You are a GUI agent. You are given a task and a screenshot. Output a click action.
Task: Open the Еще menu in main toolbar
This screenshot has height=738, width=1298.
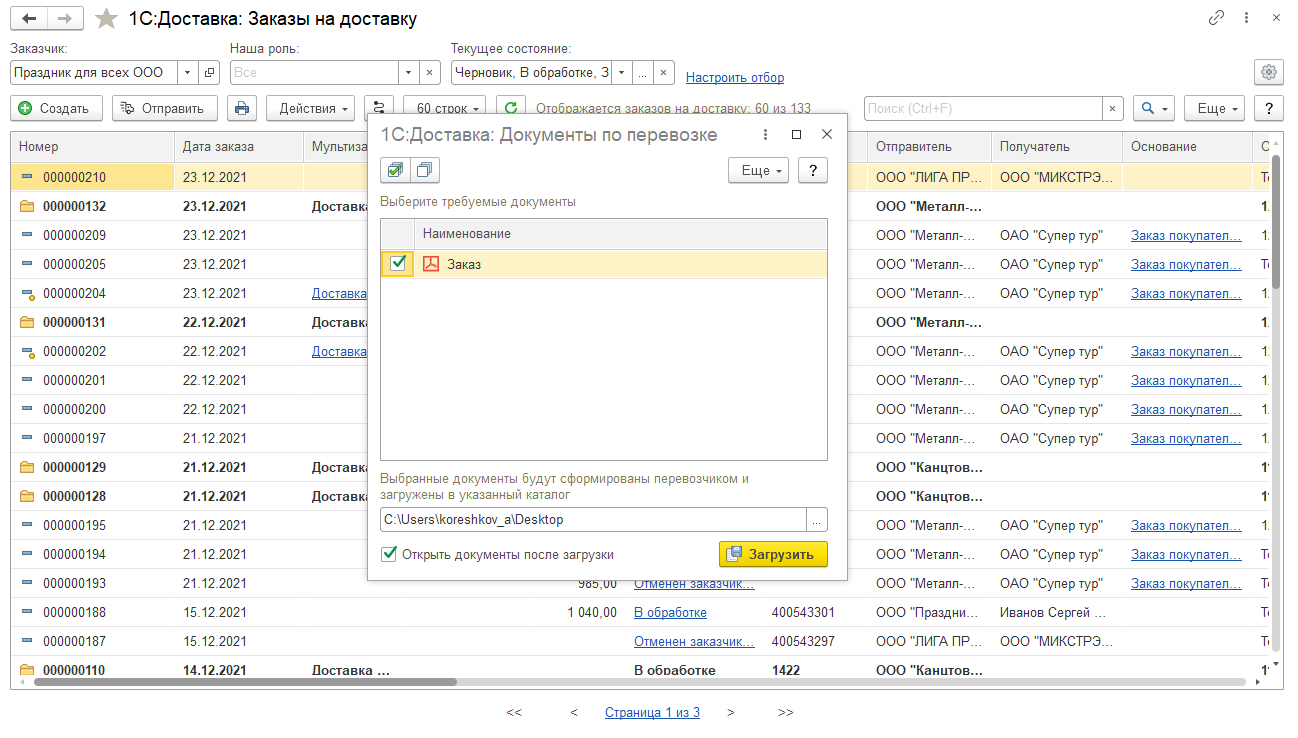[x=1213, y=108]
